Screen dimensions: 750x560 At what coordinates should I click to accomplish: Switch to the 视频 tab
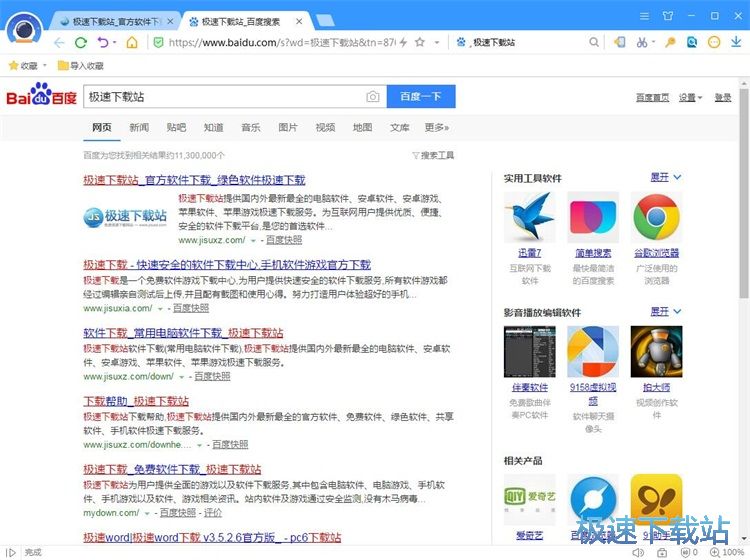coord(325,127)
